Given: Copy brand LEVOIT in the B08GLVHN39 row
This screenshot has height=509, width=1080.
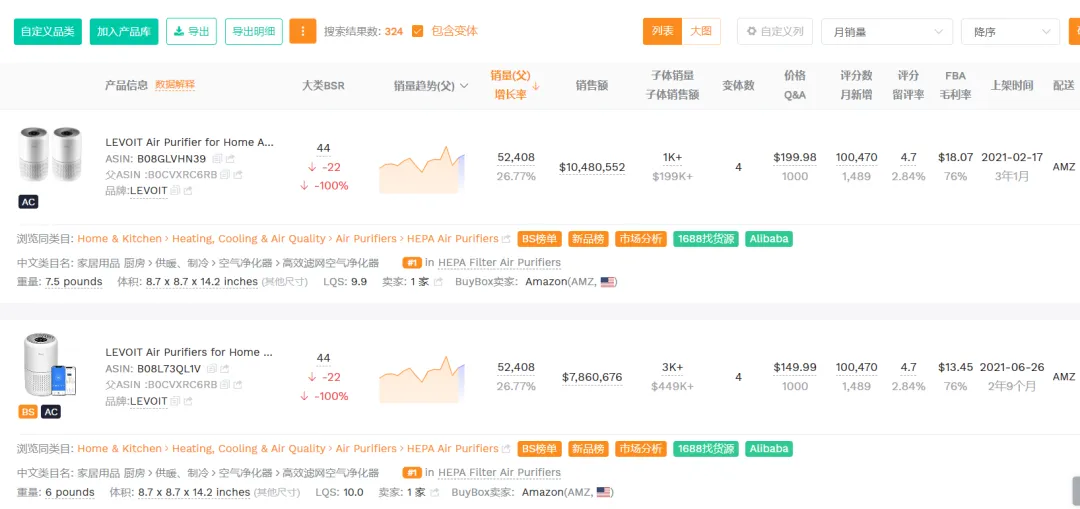Looking at the screenshot, I should coord(174,190).
